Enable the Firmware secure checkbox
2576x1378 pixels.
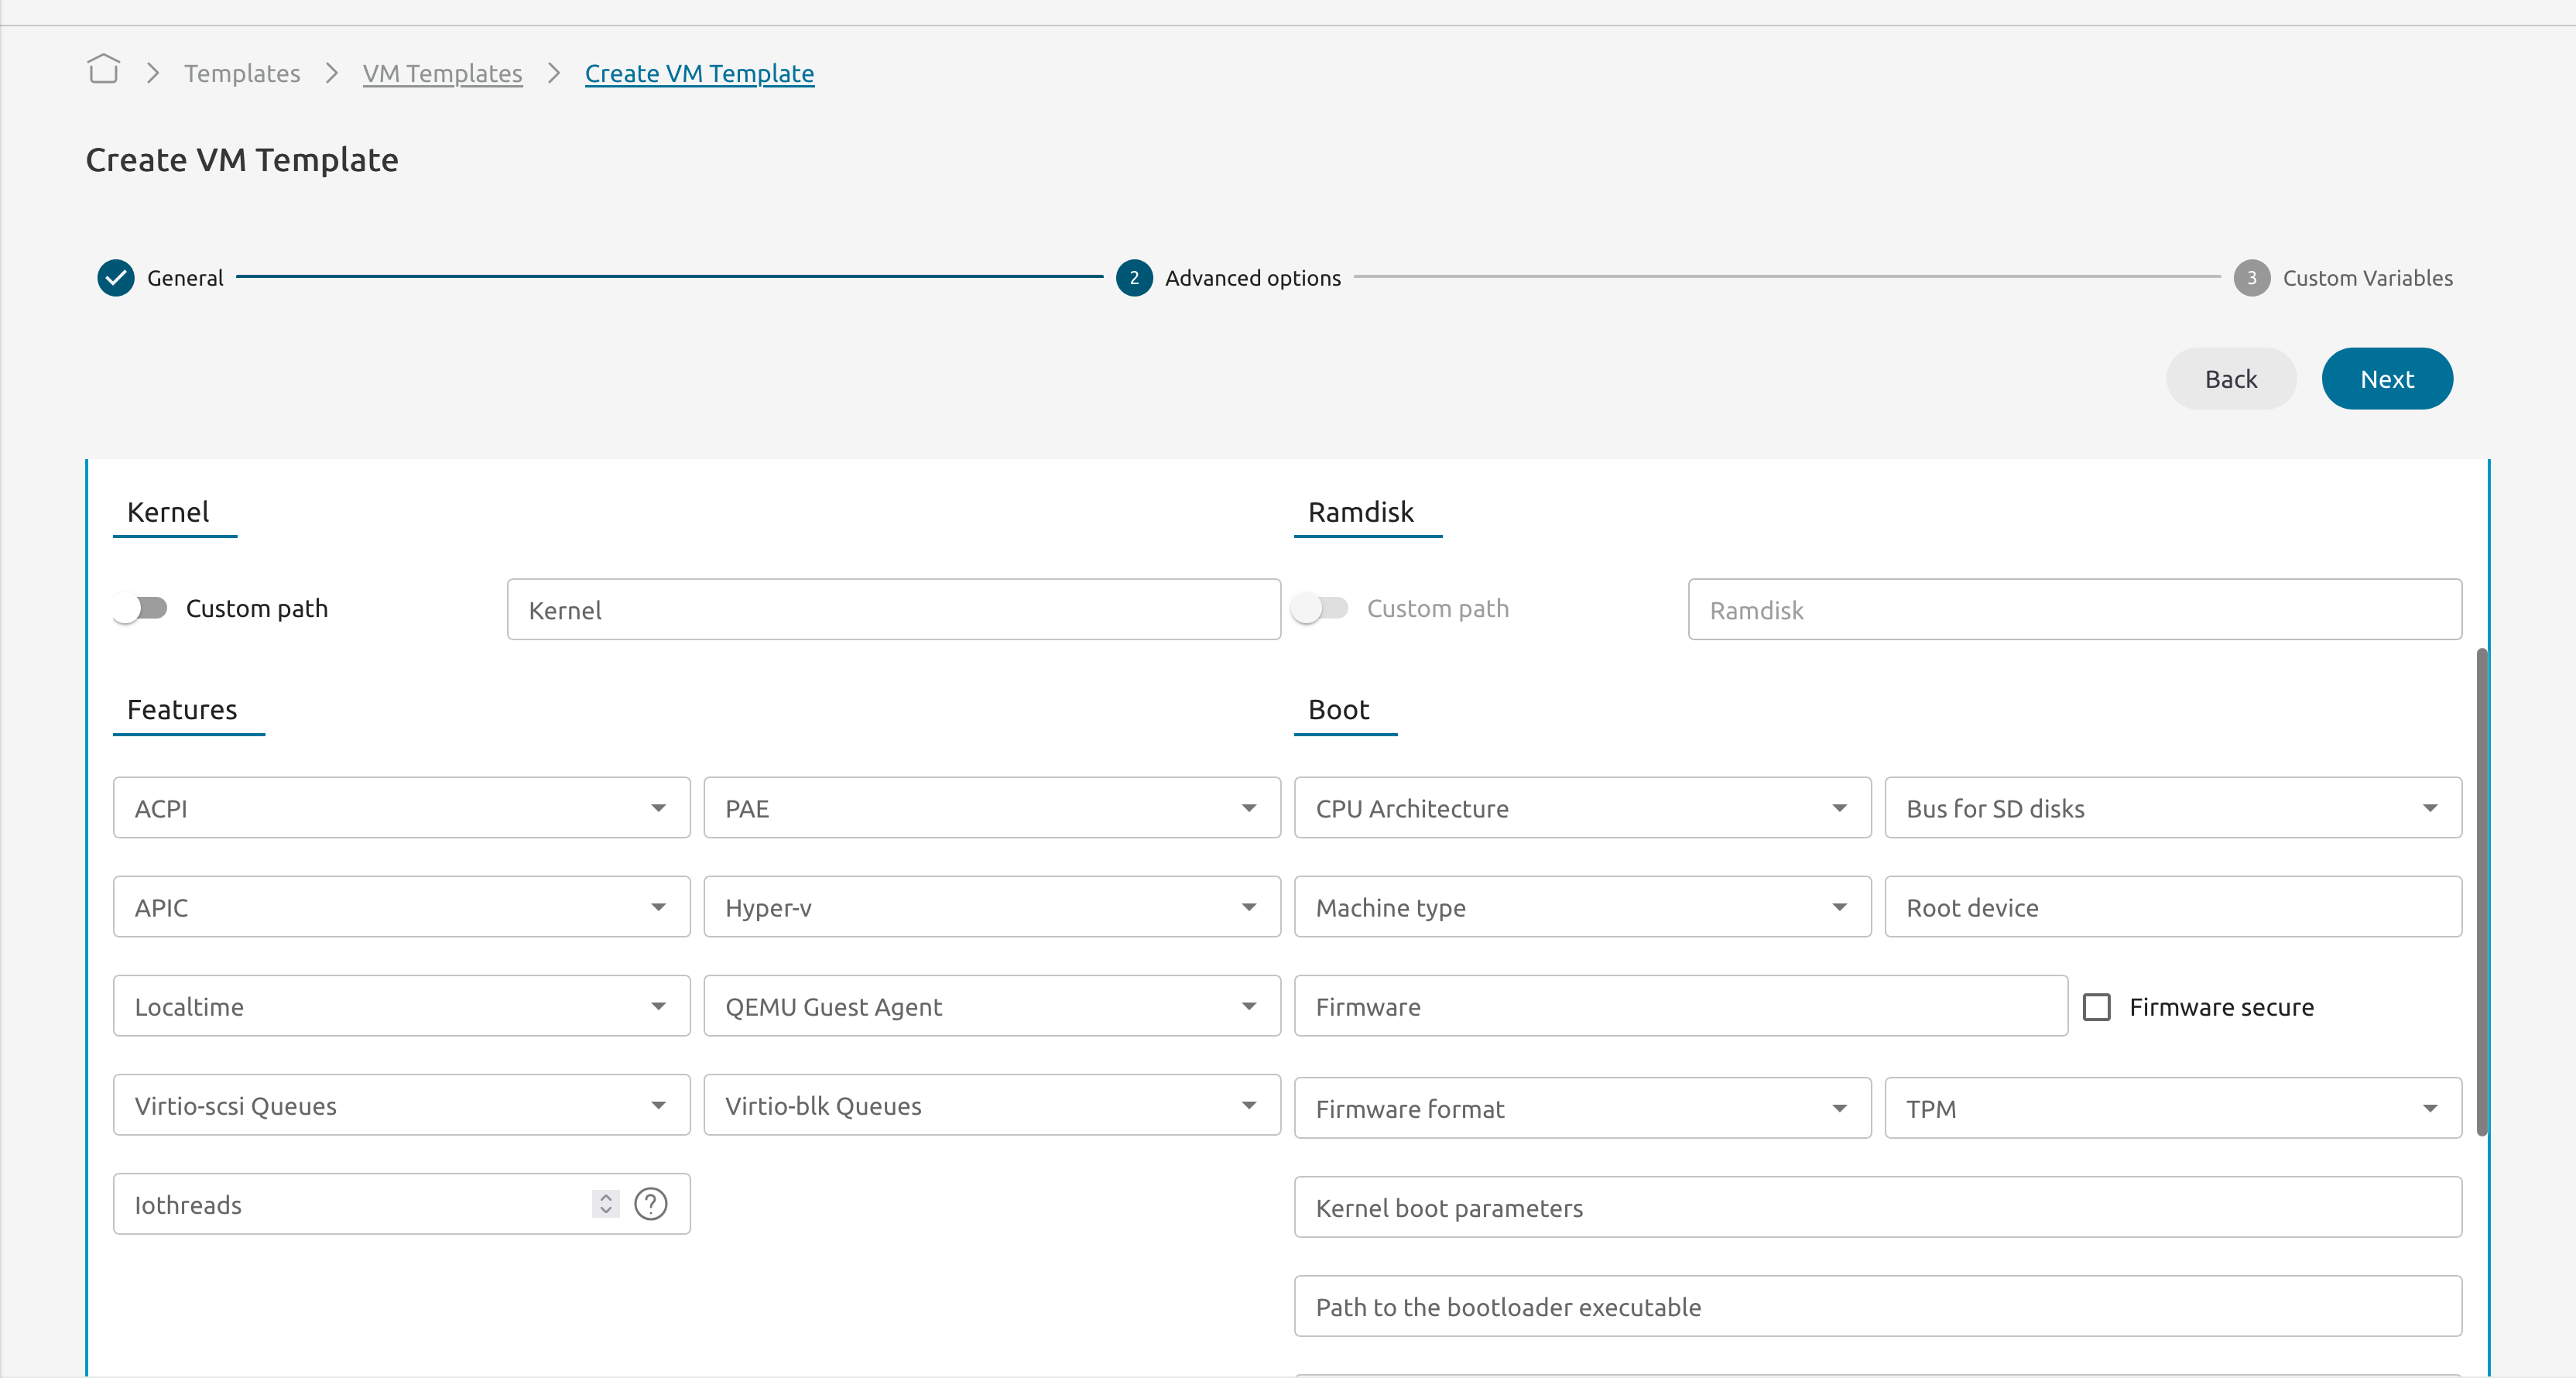point(2096,1007)
